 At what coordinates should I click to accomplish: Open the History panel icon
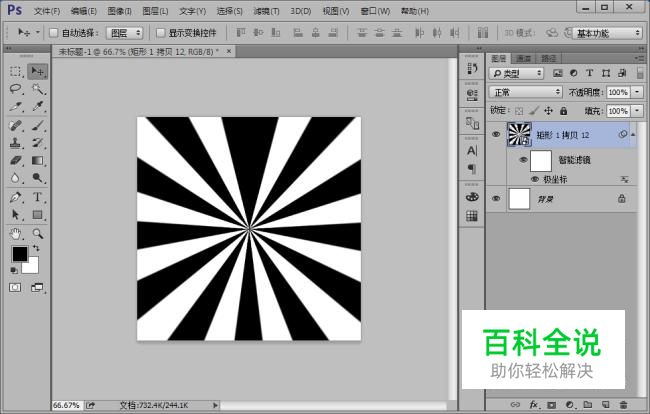472,68
